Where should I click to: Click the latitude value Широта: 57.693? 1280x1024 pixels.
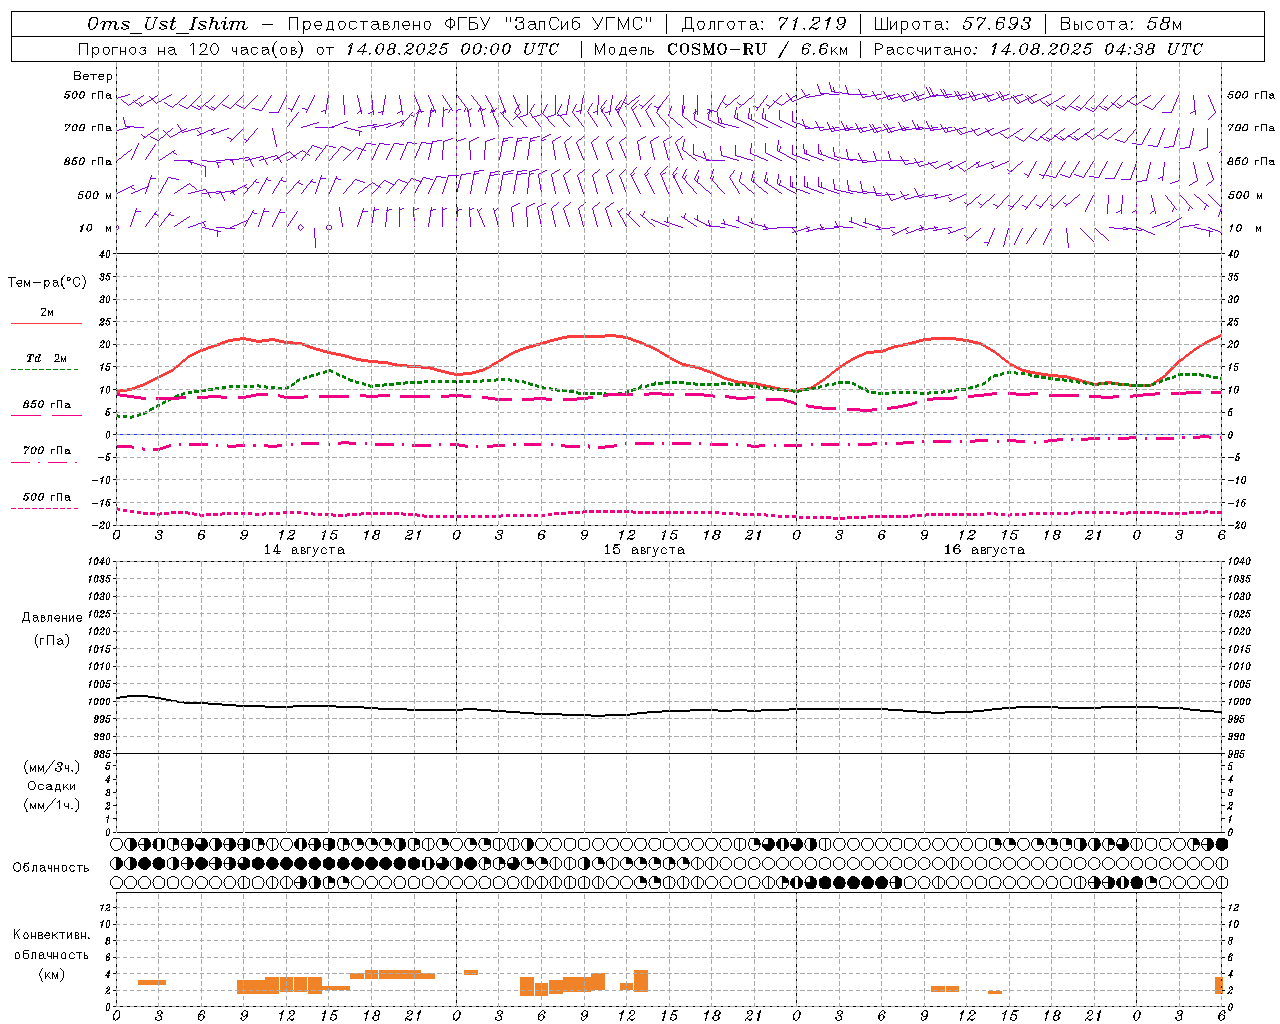point(952,24)
